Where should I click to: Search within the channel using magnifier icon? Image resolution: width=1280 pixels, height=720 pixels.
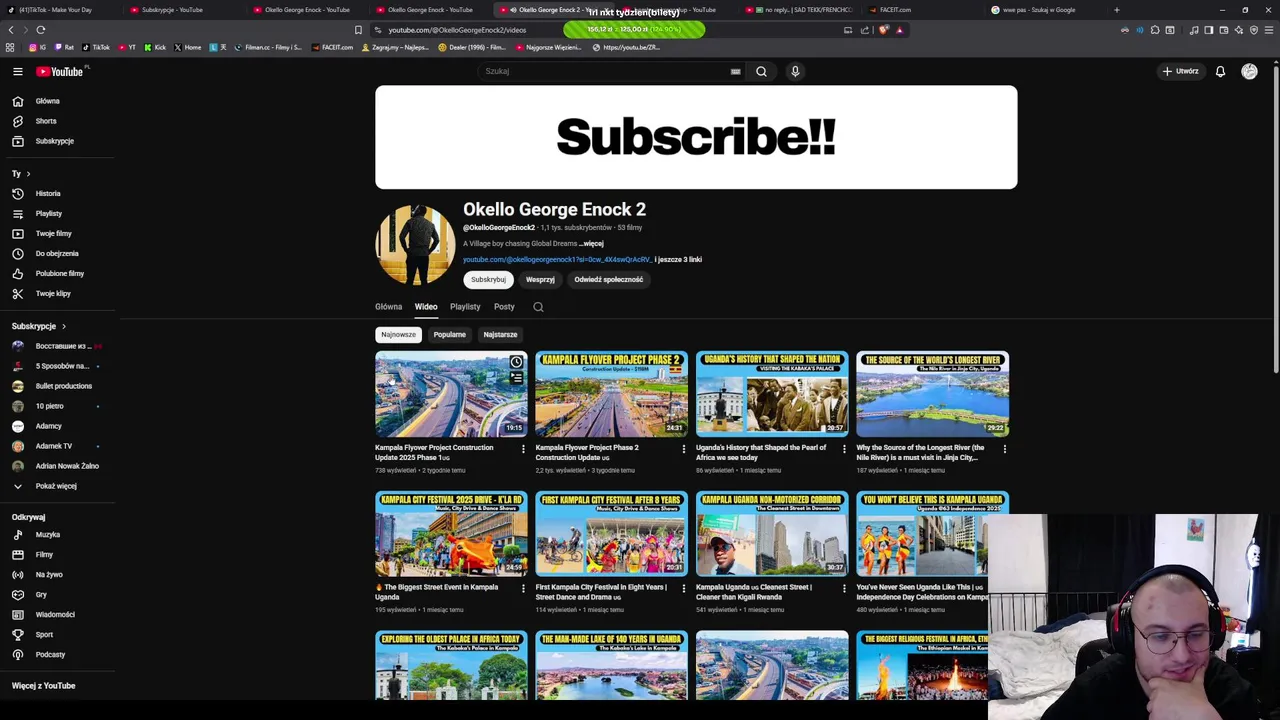tap(538, 307)
